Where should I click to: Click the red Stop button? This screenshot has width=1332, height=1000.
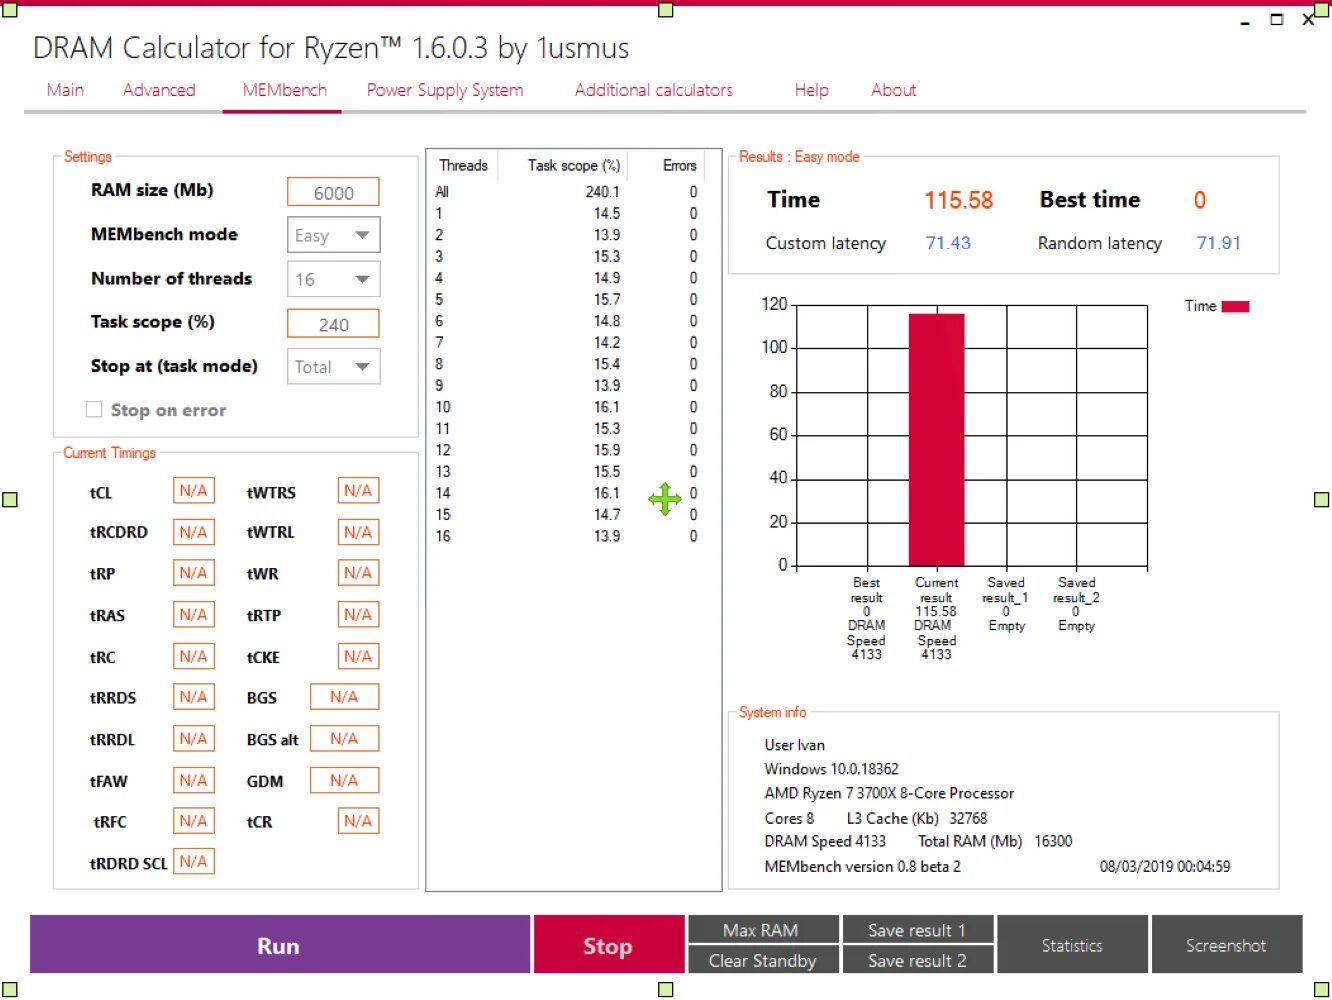click(x=608, y=945)
